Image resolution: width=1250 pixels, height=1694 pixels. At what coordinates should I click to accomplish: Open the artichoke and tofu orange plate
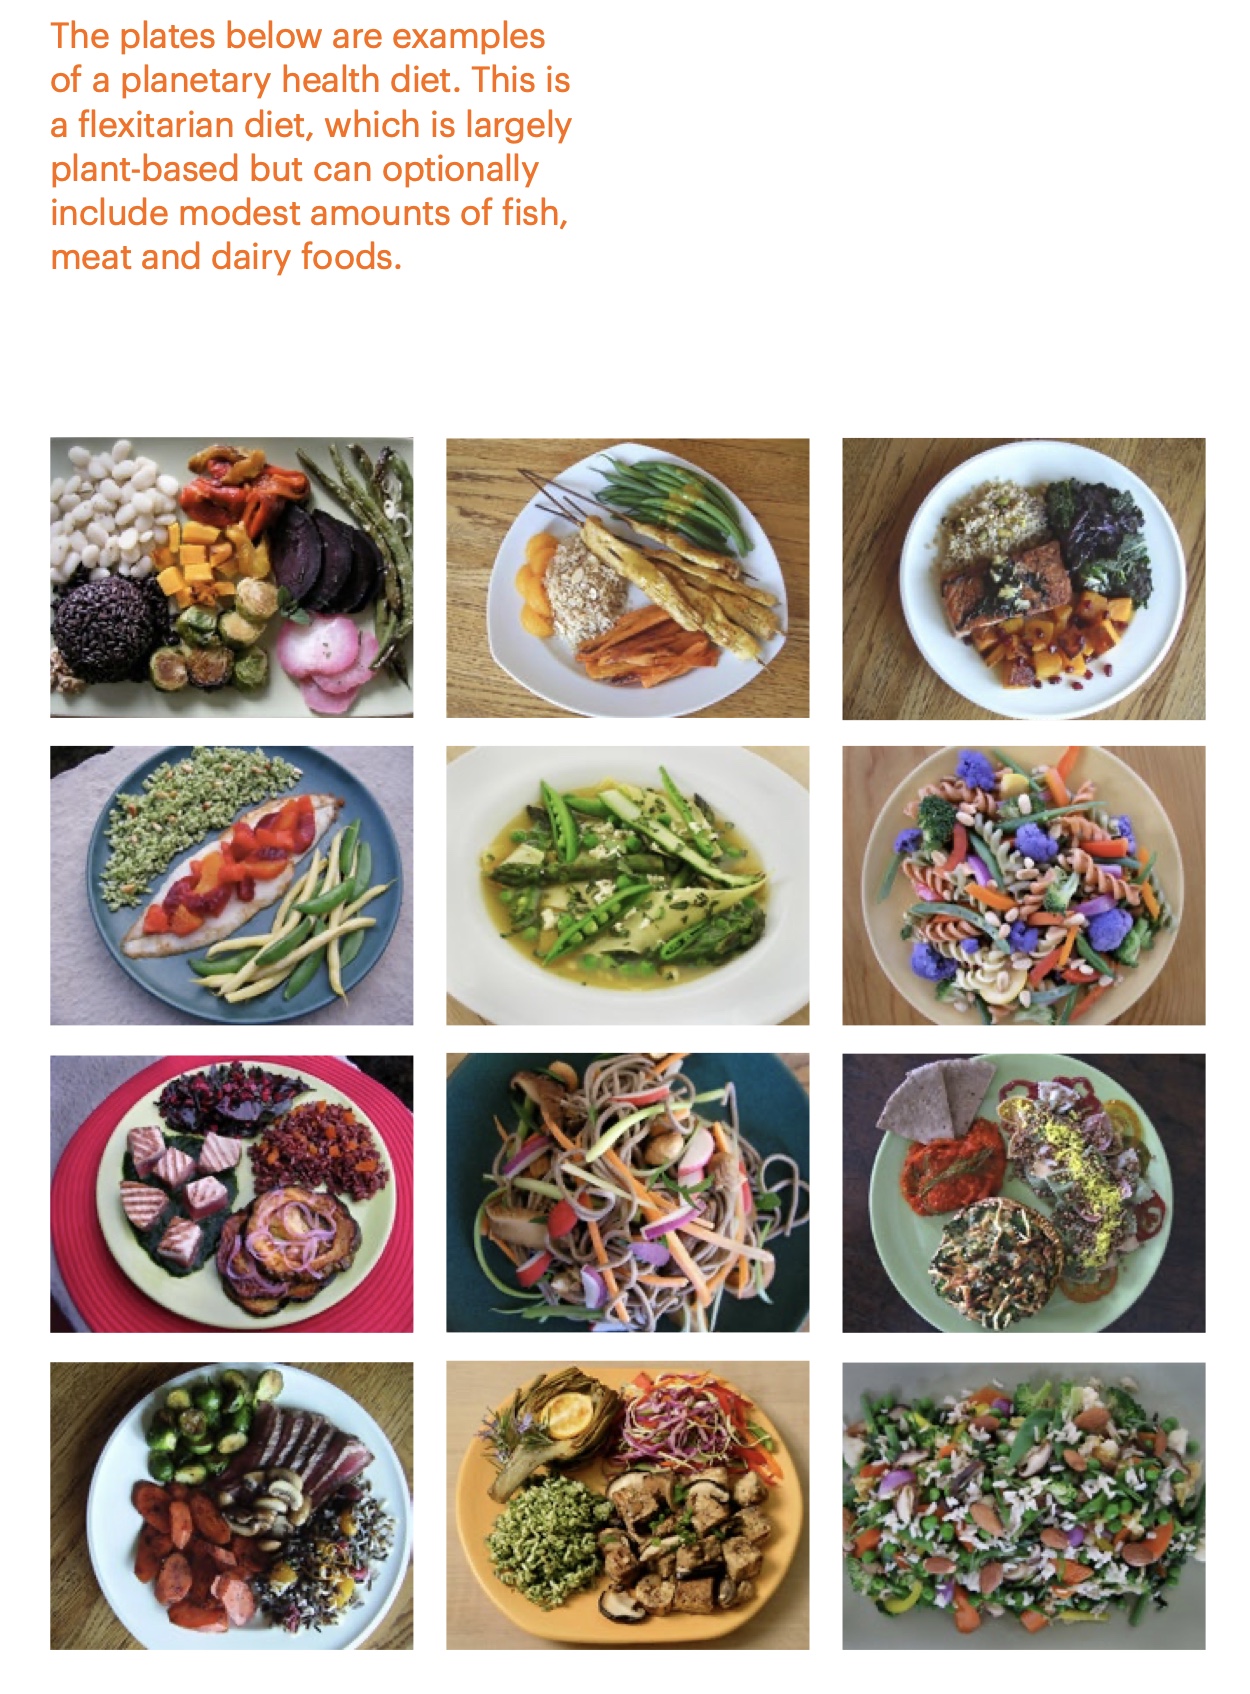(627, 1505)
